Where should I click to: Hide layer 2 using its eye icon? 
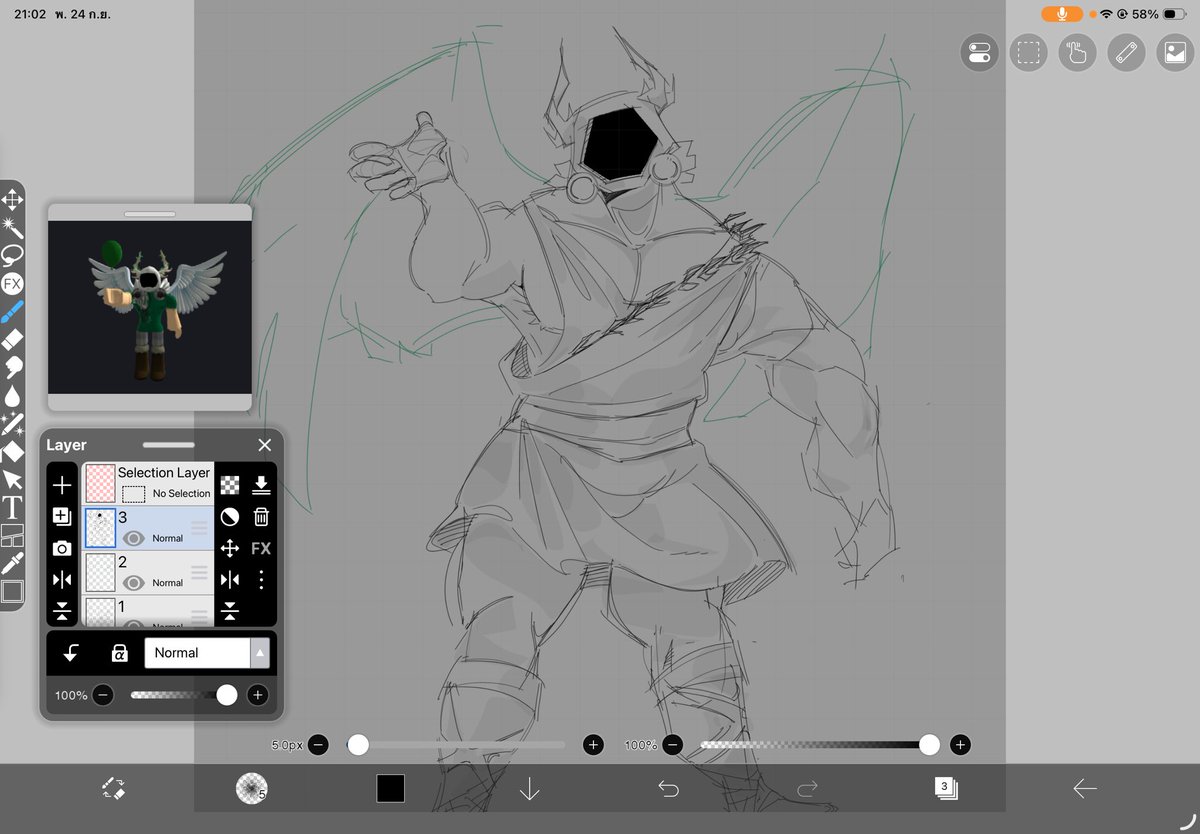(134, 582)
